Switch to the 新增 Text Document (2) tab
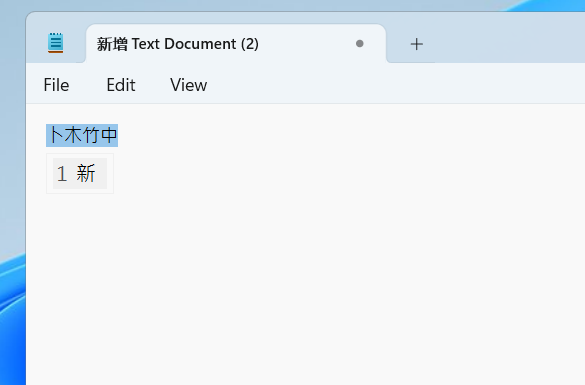Image resolution: width=585 pixels, height=385 pixels. click(x=178, y=44)
